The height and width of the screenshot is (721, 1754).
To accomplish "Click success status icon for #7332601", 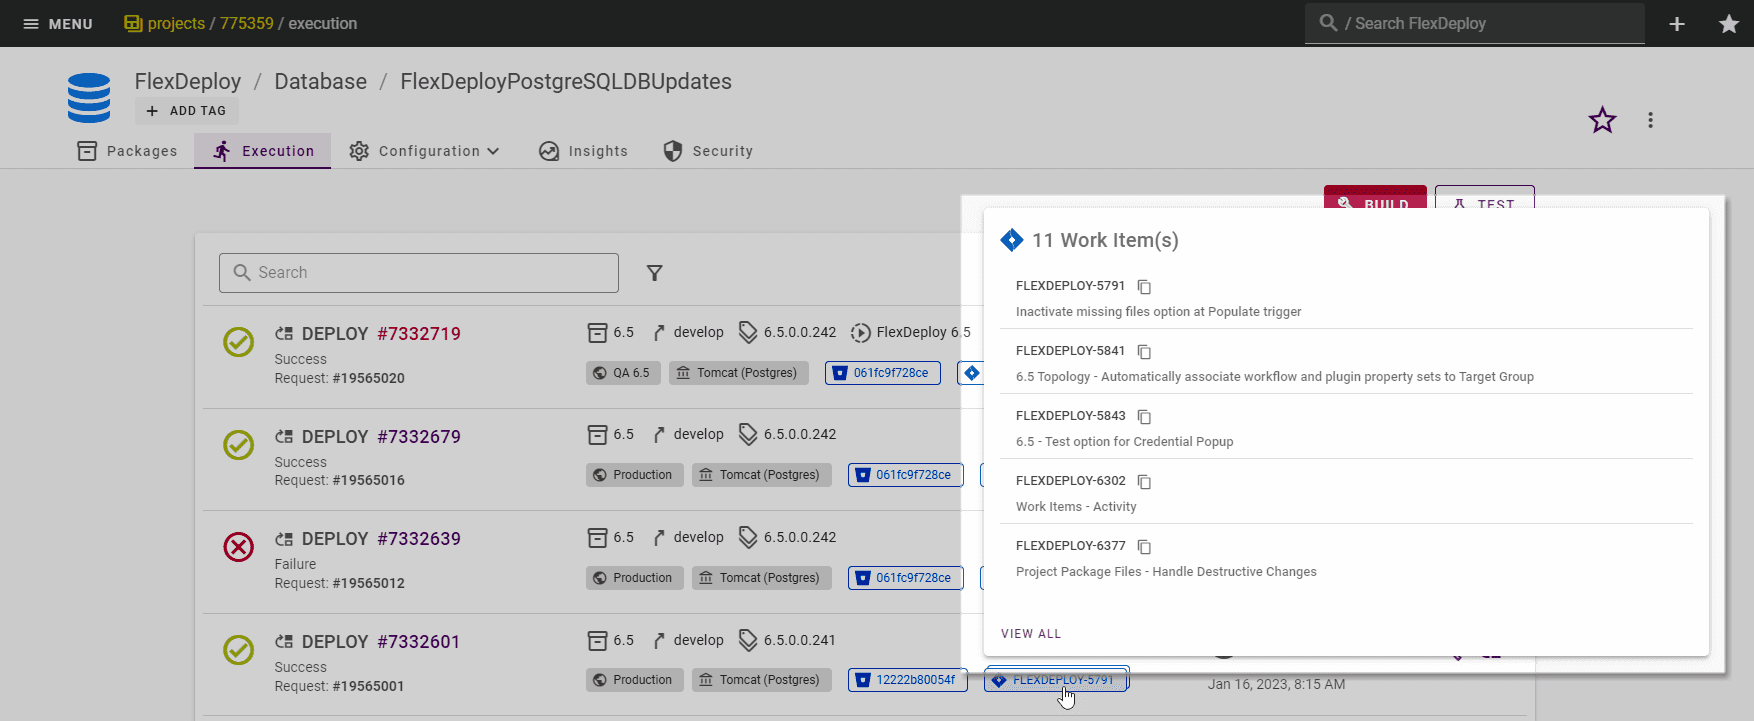I will click(238, 650).
